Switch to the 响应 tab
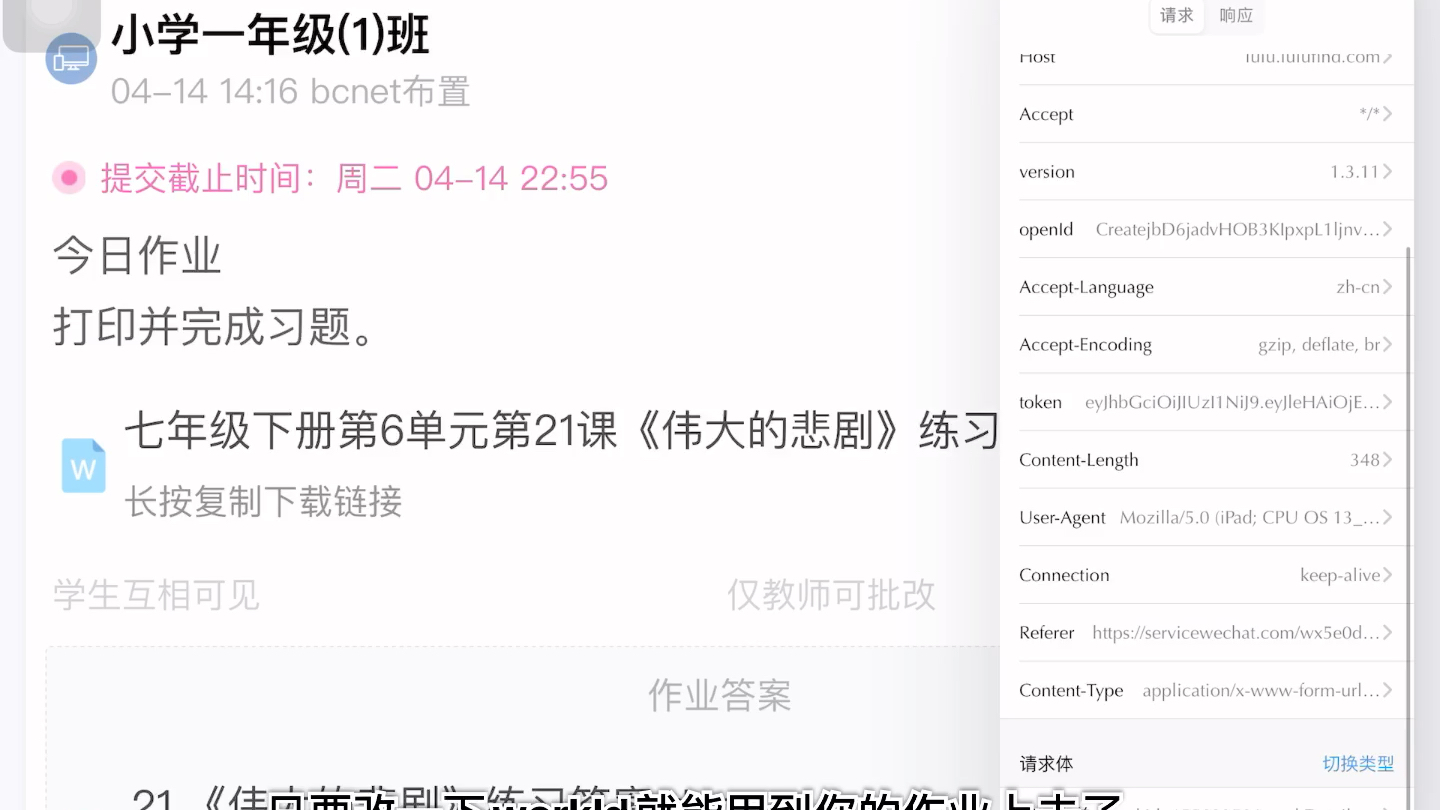The width and height of the screenshot is (1440, 810). click(x=1236, y=15)
